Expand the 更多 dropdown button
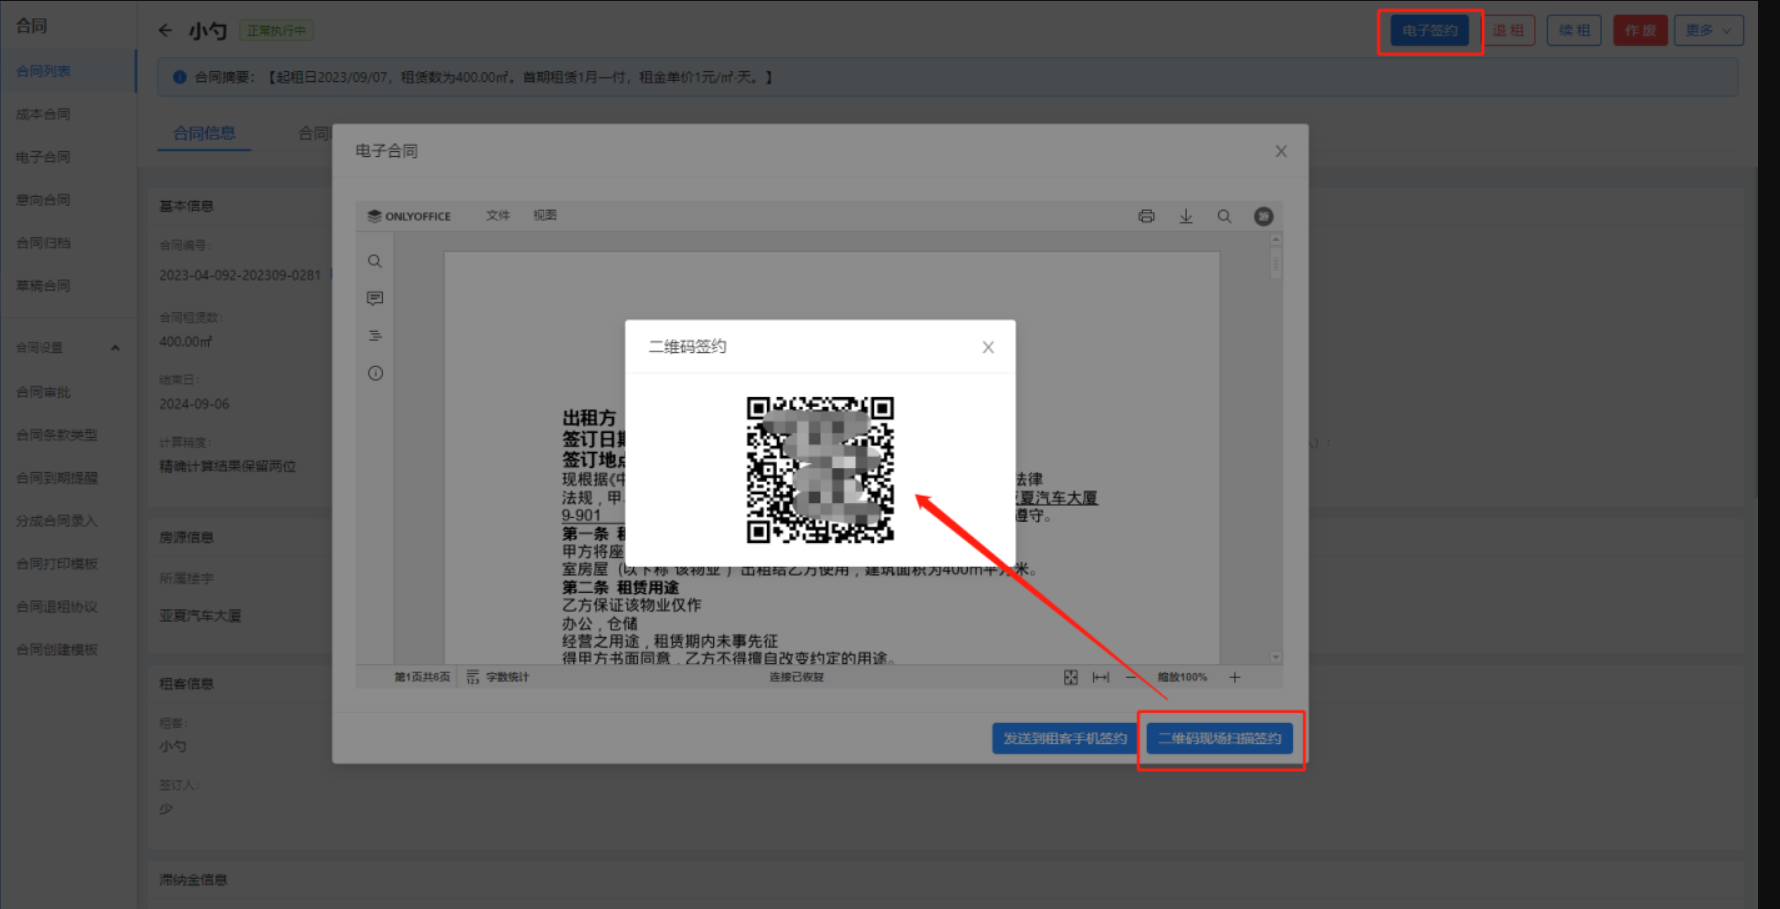The image size is (1780, 909). (1708, 31)
